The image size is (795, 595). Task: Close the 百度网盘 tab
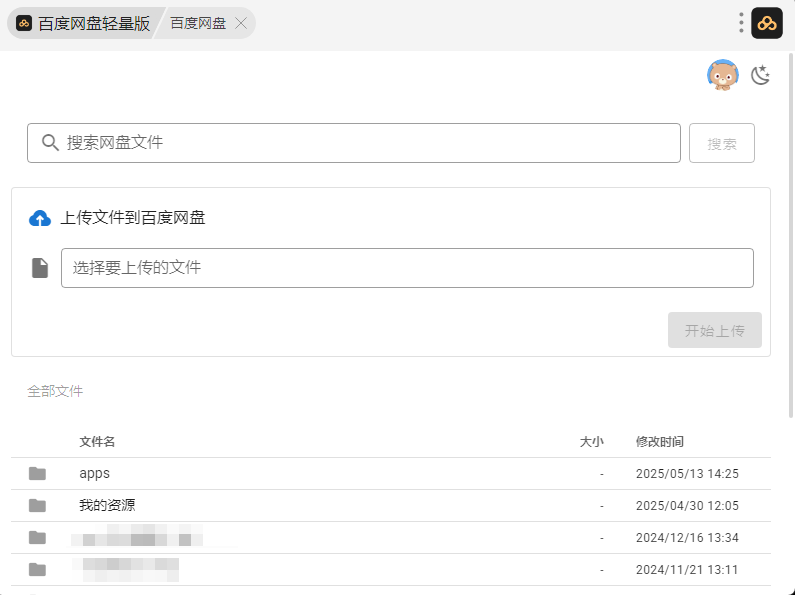pyautogui.click(x=241, y=23)
